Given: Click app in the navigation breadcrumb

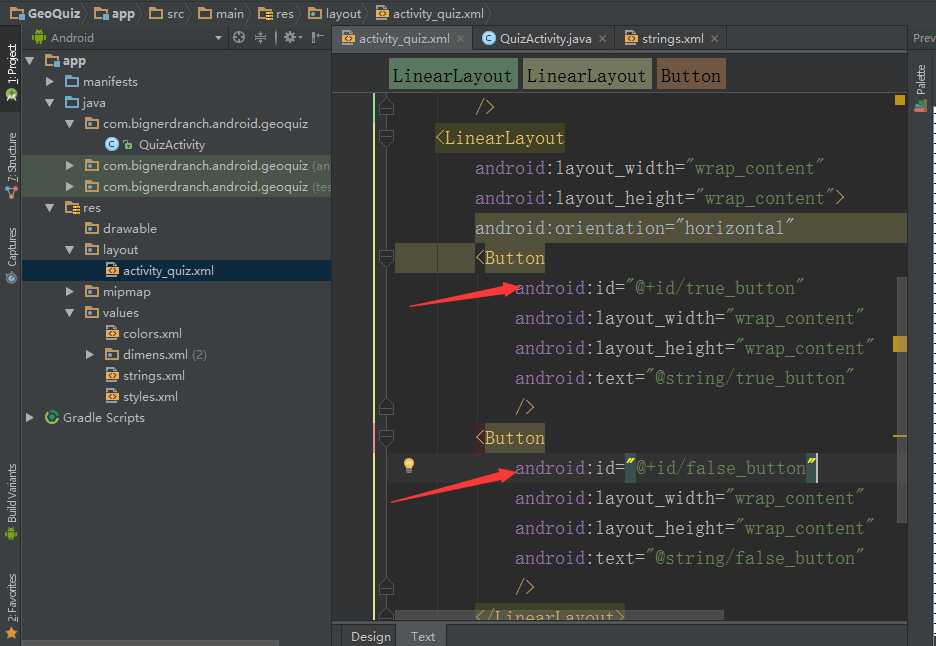Looking at the screenshot, I should (x=115, y=13).
